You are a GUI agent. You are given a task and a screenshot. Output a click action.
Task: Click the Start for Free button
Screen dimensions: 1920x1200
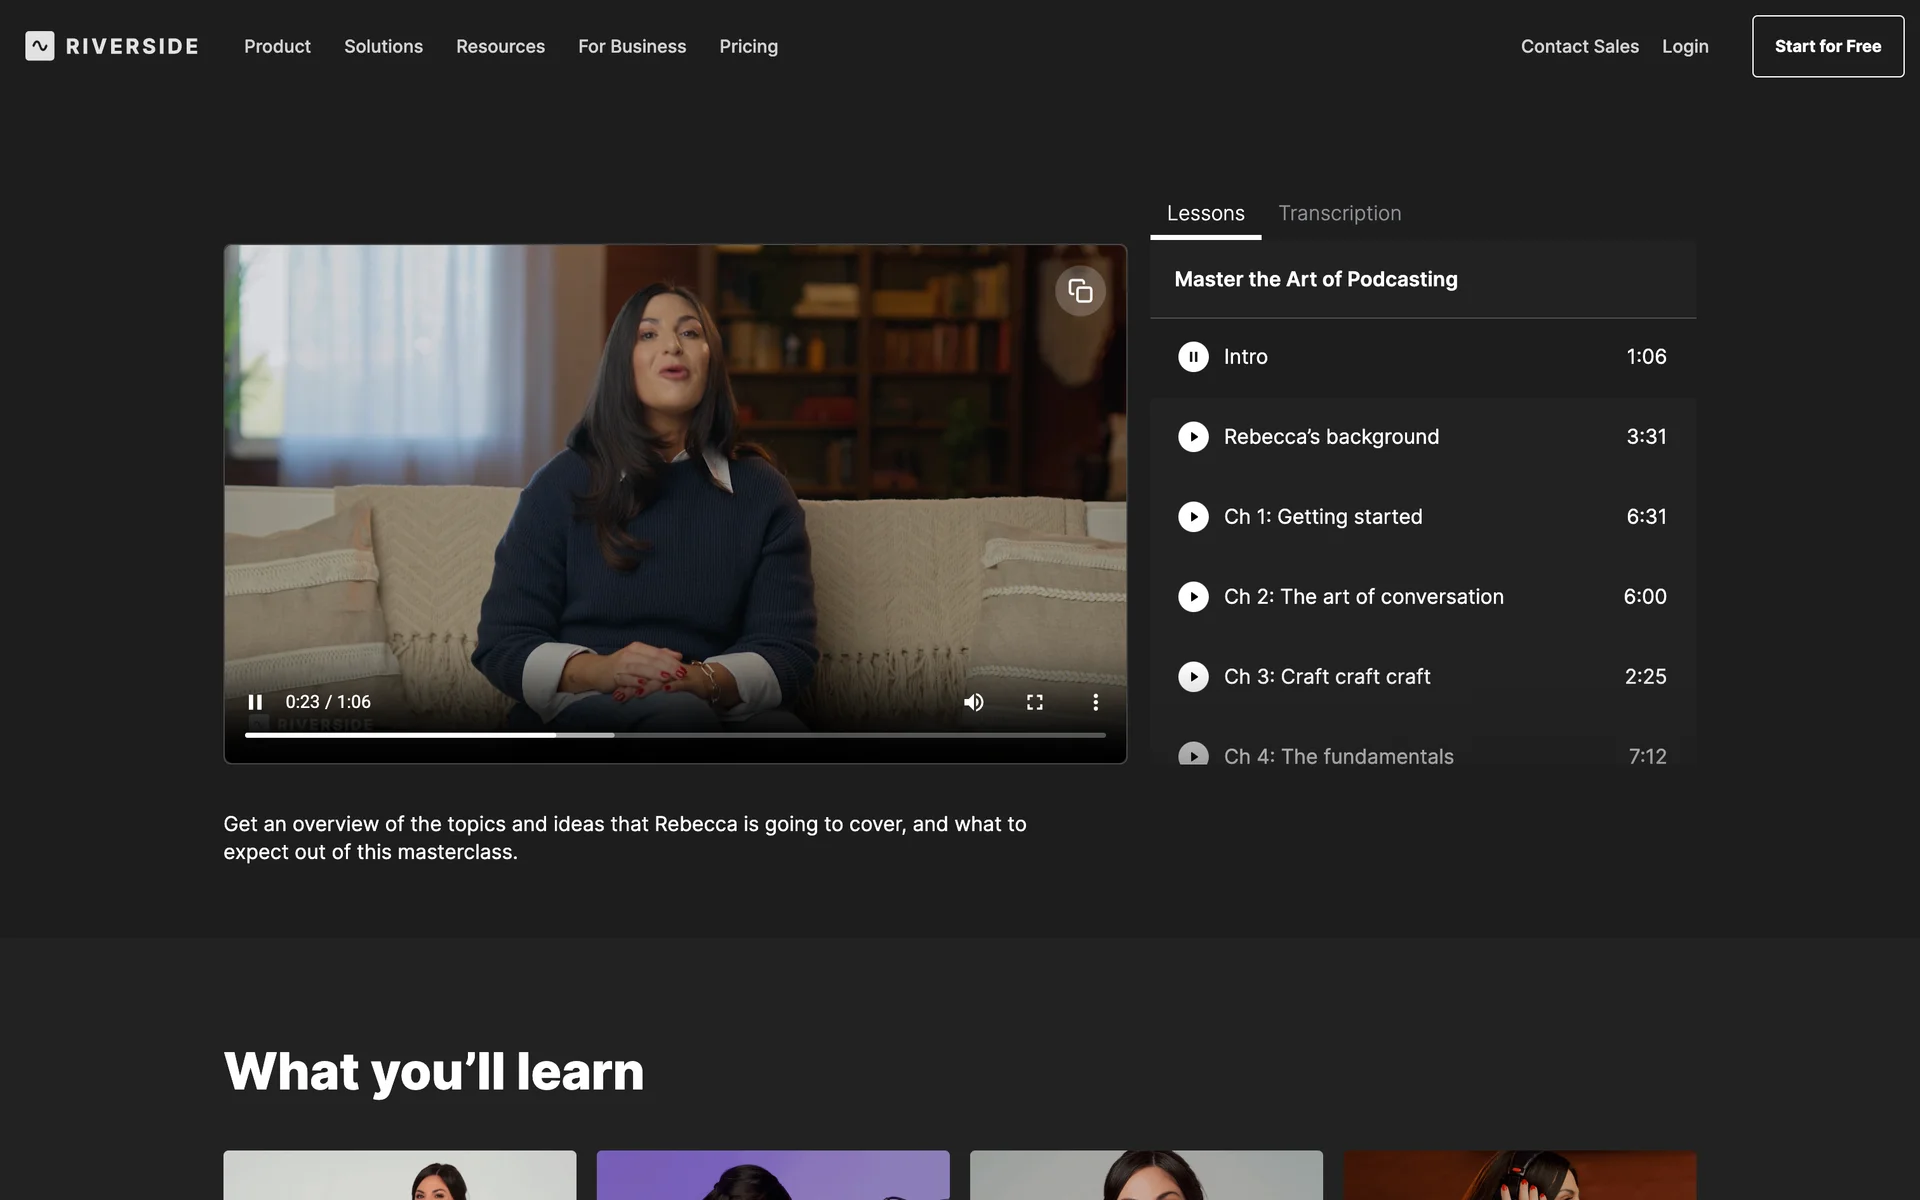tap(1827, 46)
